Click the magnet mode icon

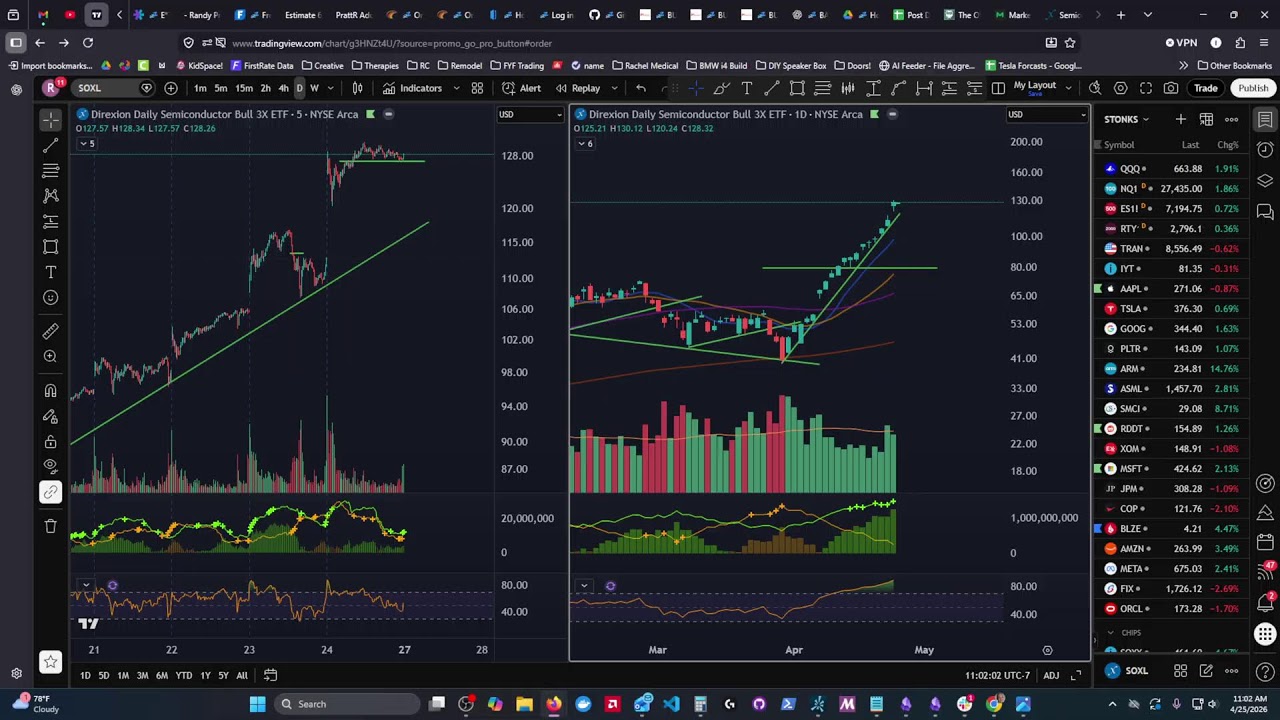click(x=51, y=391)
